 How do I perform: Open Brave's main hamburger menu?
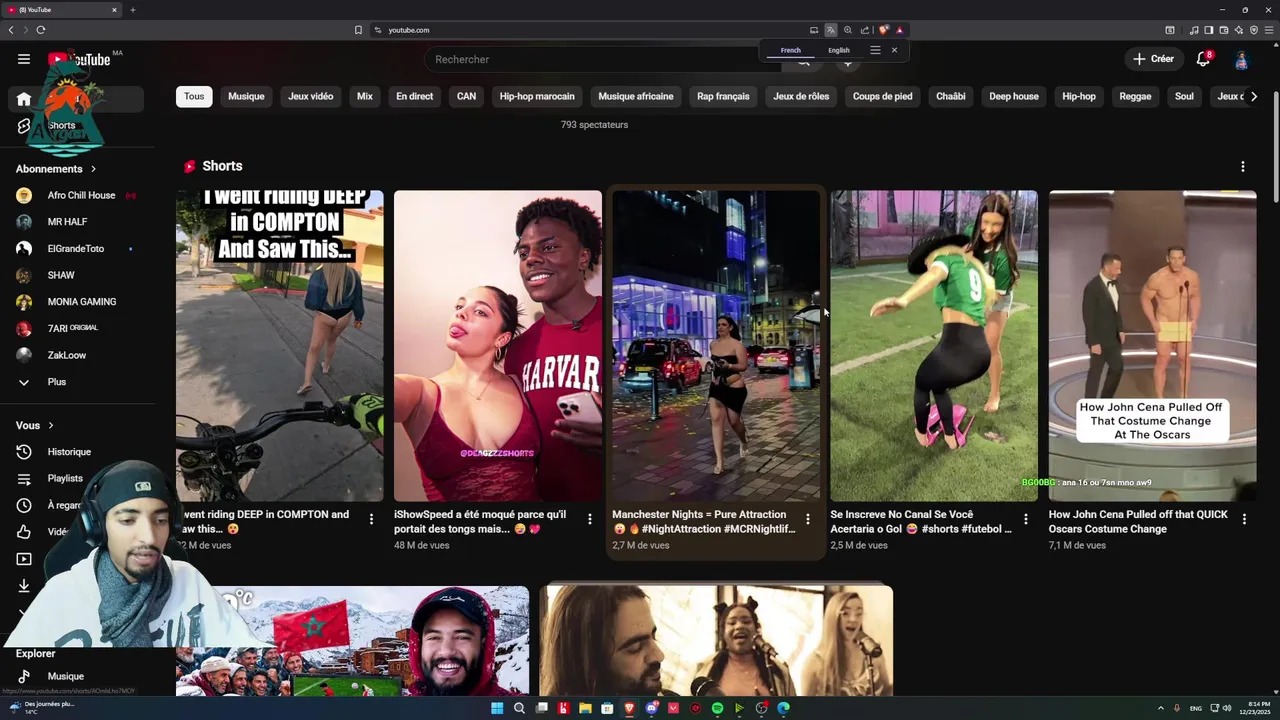coord(1269,30)
